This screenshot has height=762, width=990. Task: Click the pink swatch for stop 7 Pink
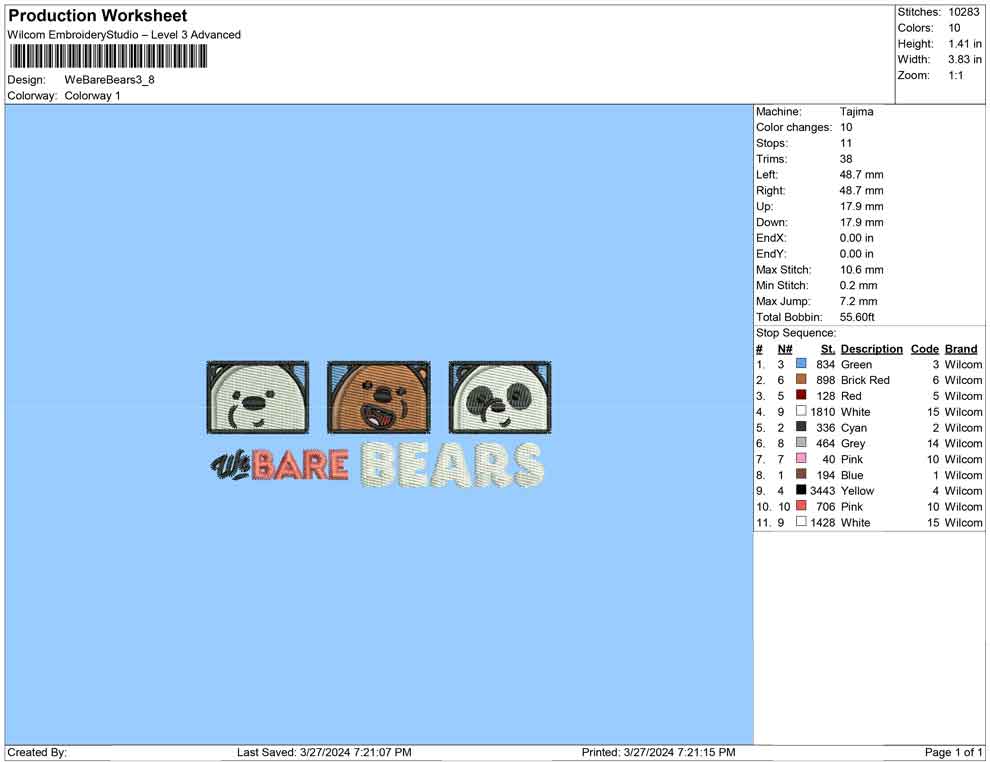[801, 458]
